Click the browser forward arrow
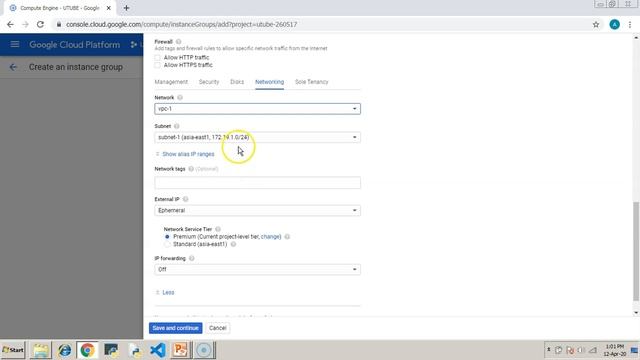 25,24
